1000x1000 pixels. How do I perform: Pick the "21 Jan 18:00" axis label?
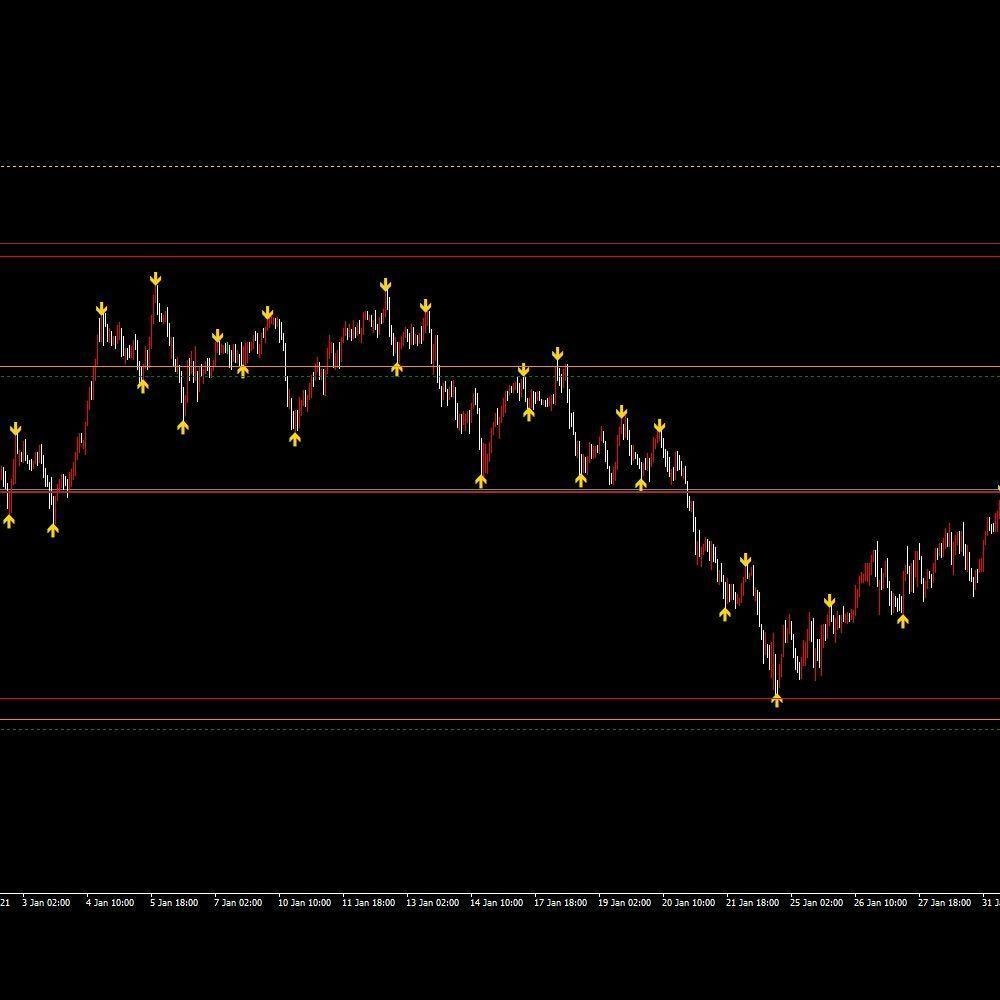click(753, 902)
